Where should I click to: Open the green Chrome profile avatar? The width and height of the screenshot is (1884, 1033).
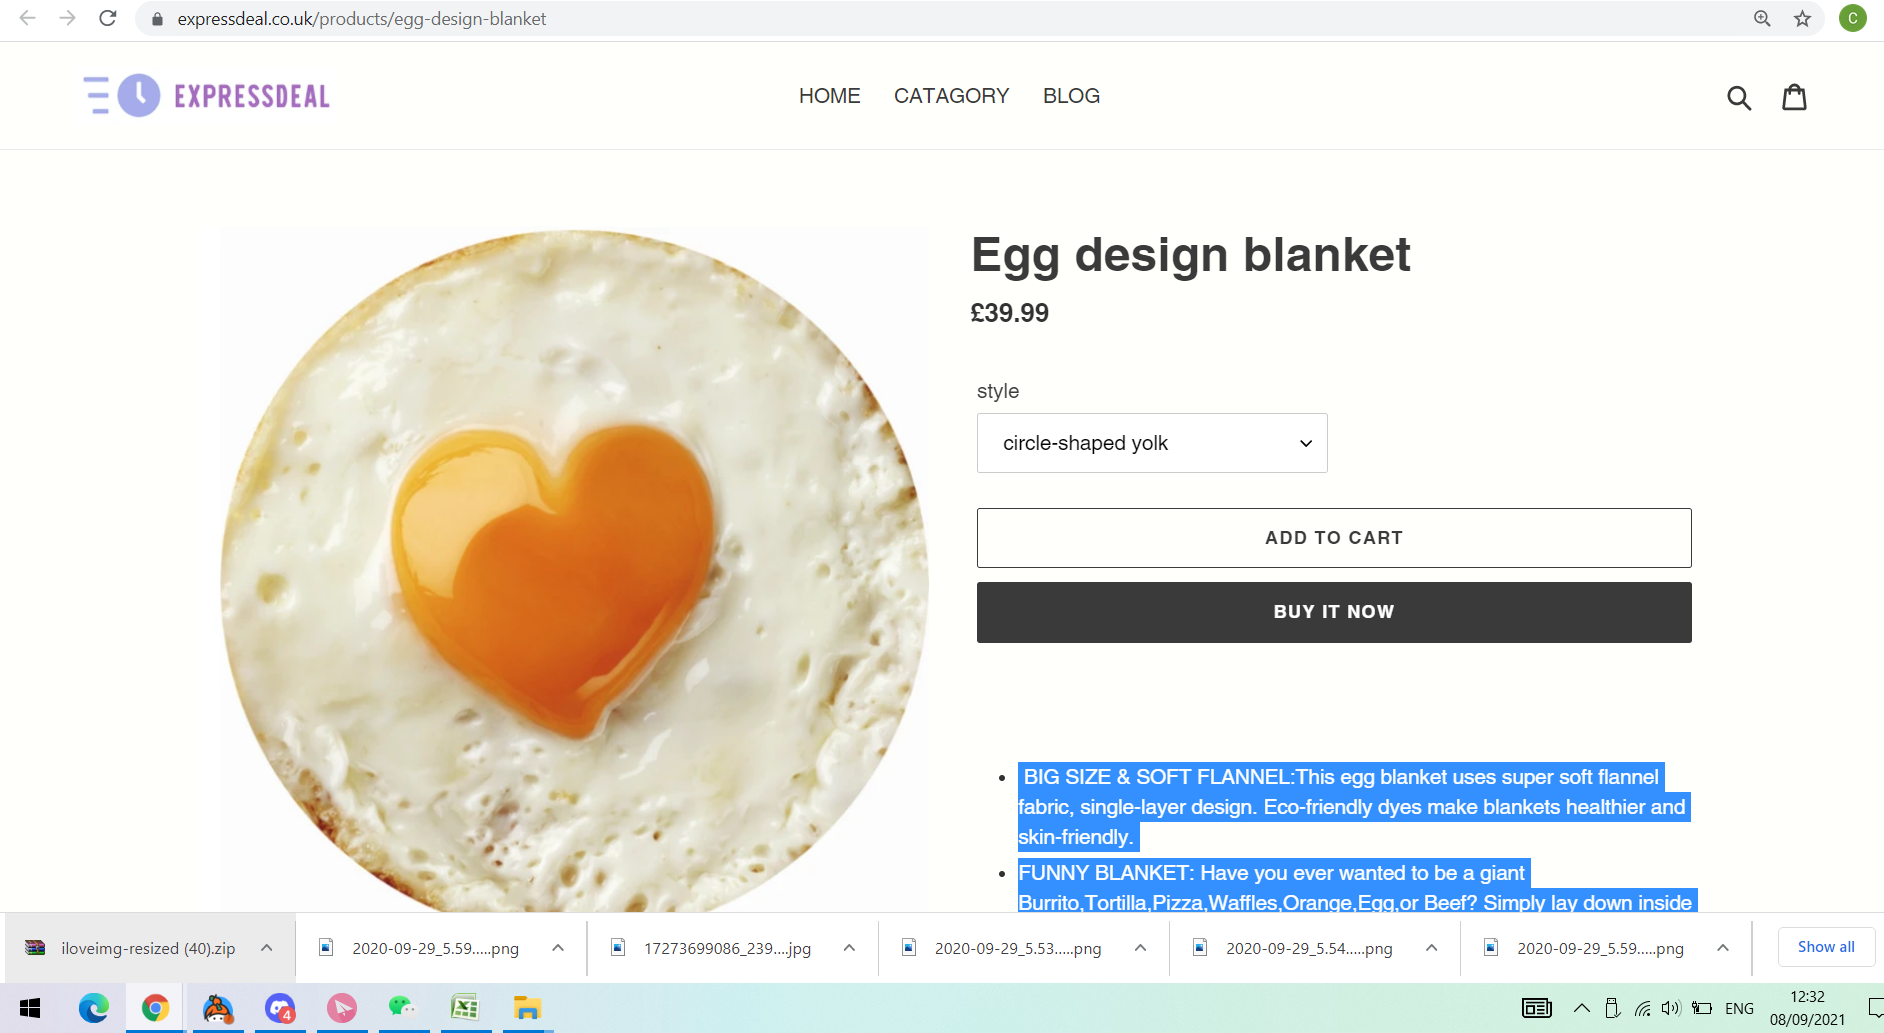pos(1852,18)
